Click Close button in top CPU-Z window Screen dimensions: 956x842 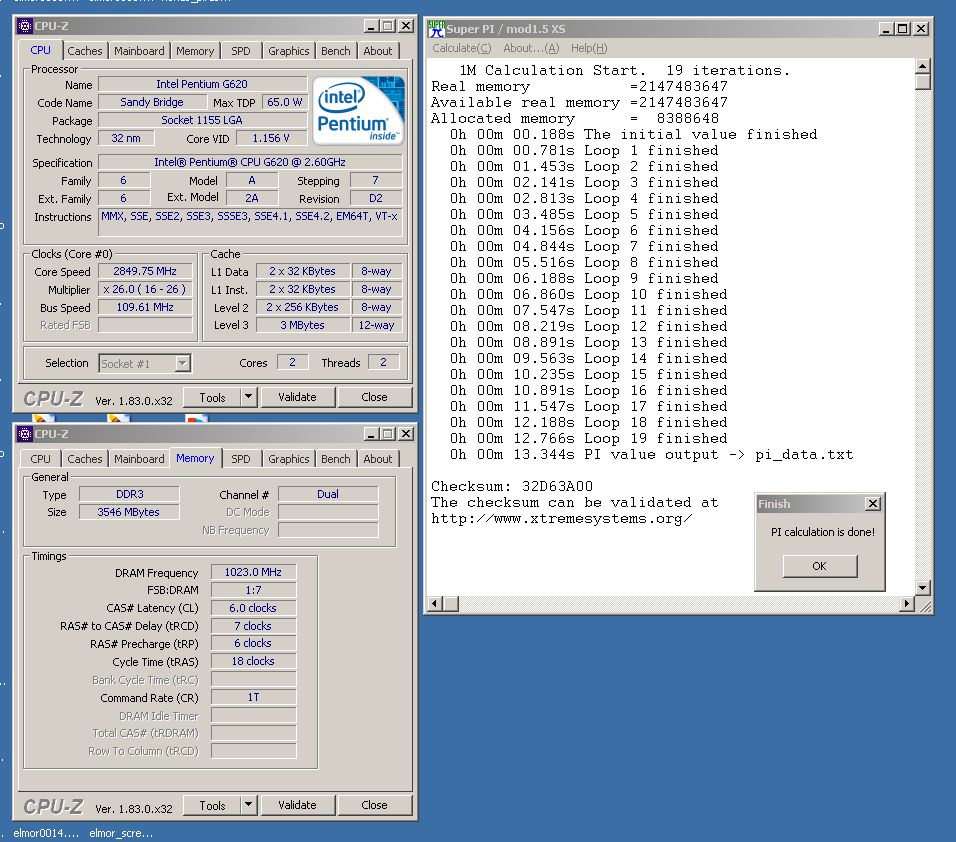[x=374, y=397]
